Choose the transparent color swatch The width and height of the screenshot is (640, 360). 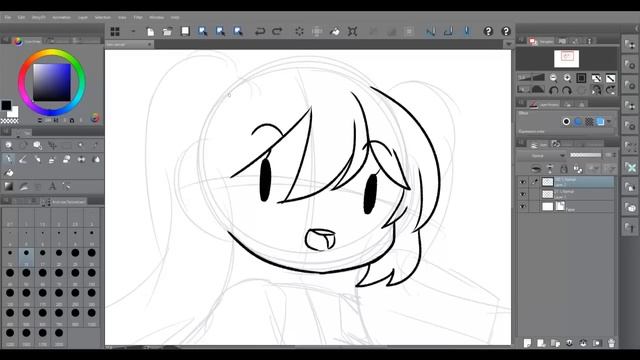(x=10, y=121)
